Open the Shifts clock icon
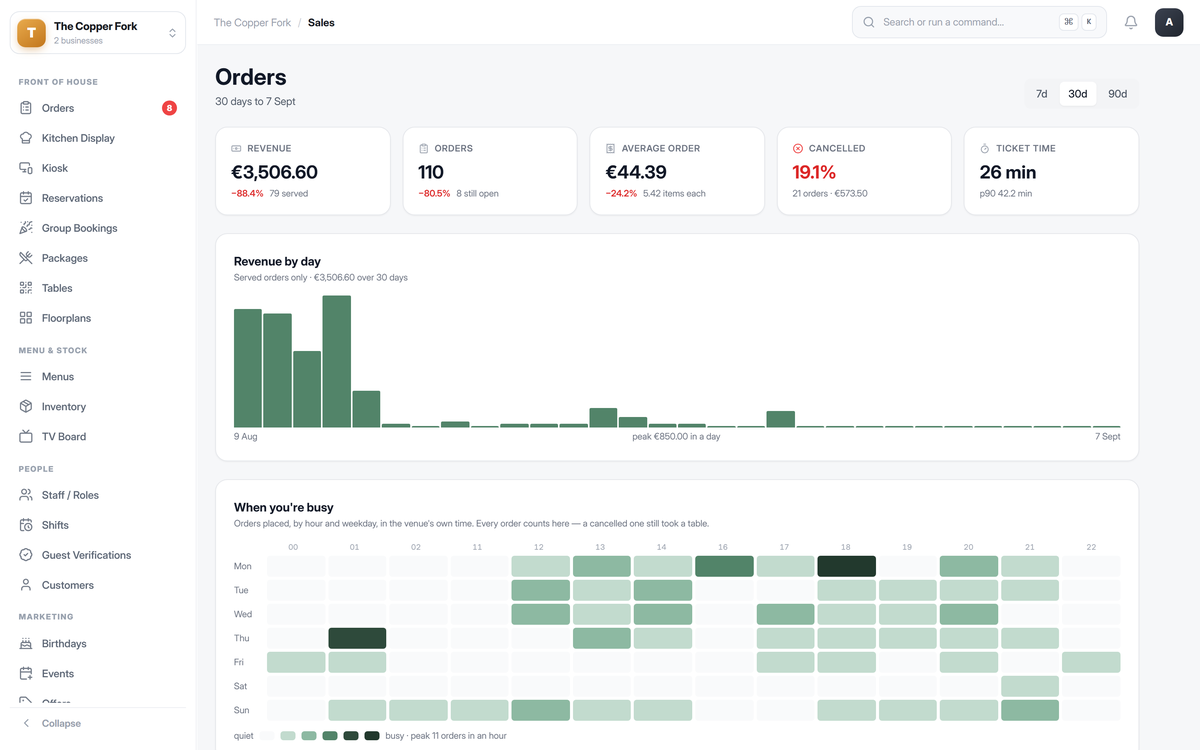 point(26,525)
